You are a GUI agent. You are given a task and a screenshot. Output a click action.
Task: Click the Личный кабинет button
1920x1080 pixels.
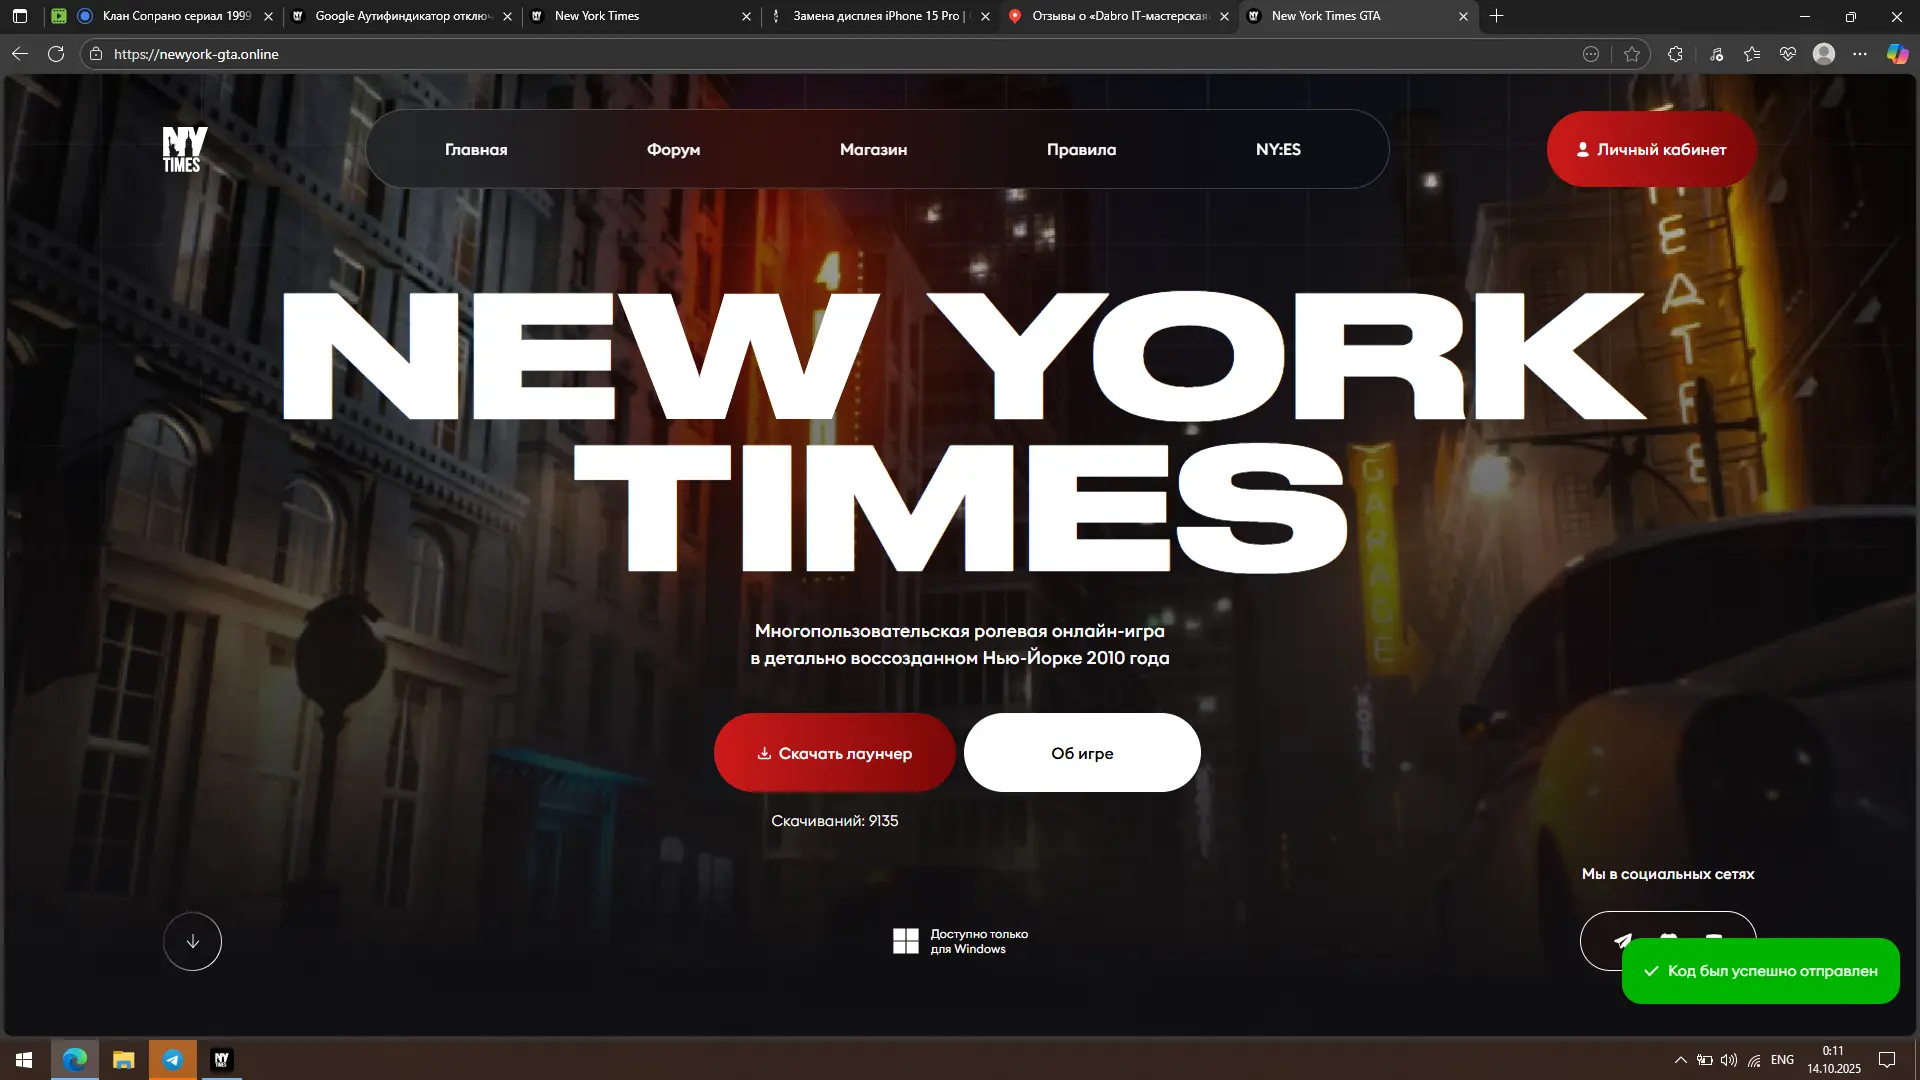[x=1651, y=149]
